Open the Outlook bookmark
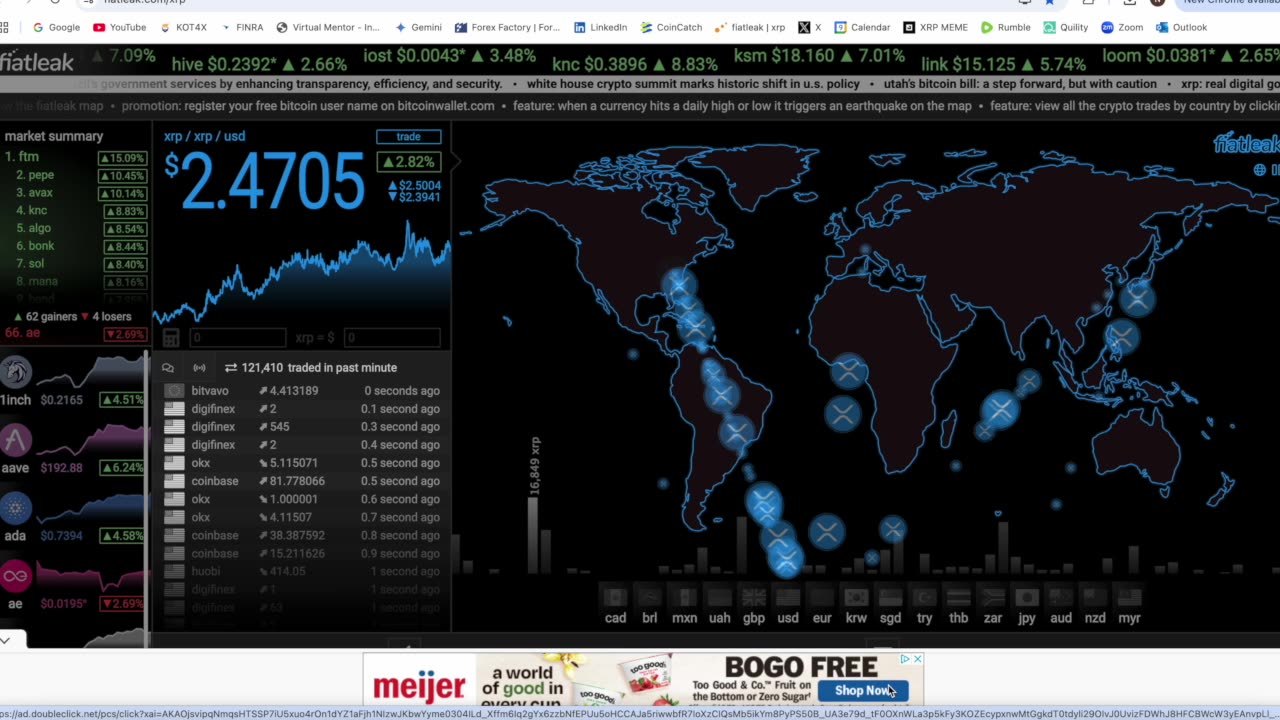The height and width of the screenshot is (720, 1280). pos(1181,27)
